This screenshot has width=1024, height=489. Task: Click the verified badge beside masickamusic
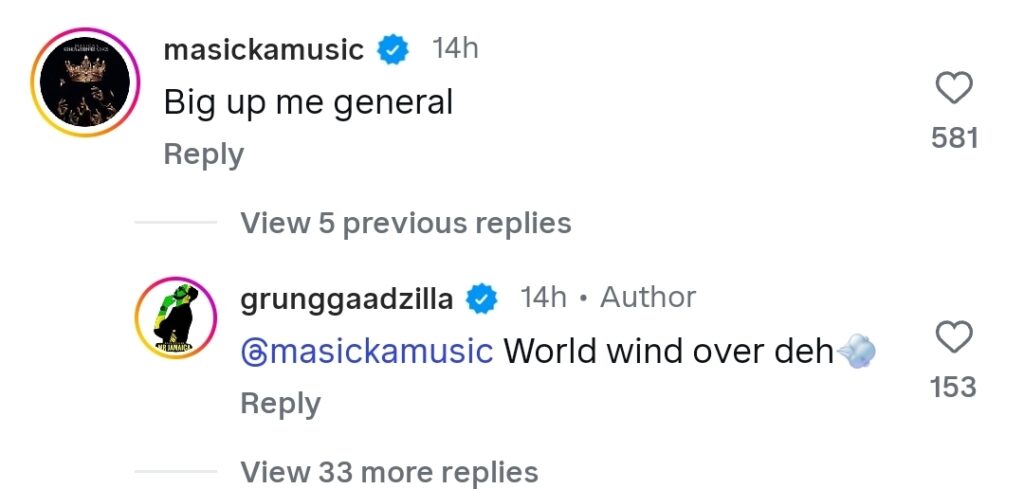point(393,50)
